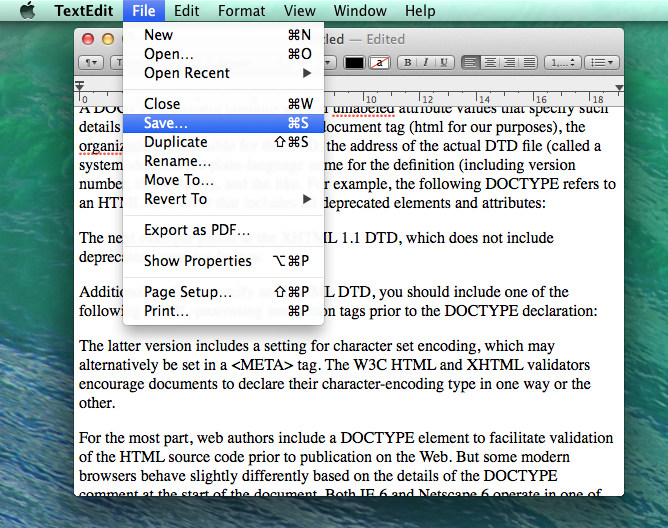
Task: Click the text "<META>" in the document
Action: click(x=262, y=365)
